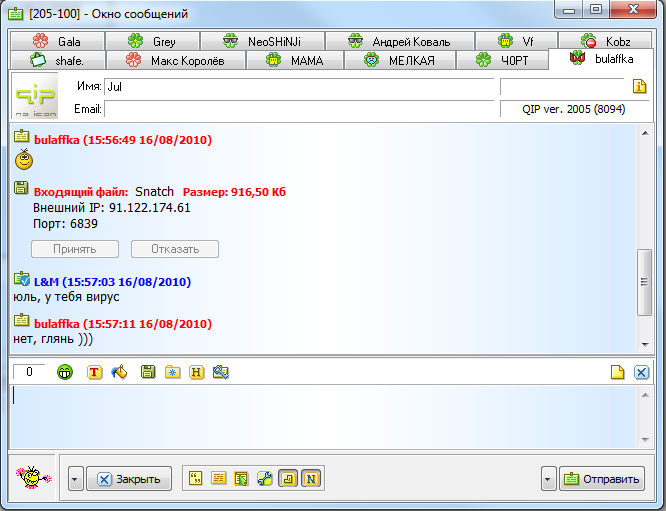Image resolution: width=666 pixels, height=511 pixels.
Task: Open dropdown arrow next to Закрыть
Action: point(75,479)
